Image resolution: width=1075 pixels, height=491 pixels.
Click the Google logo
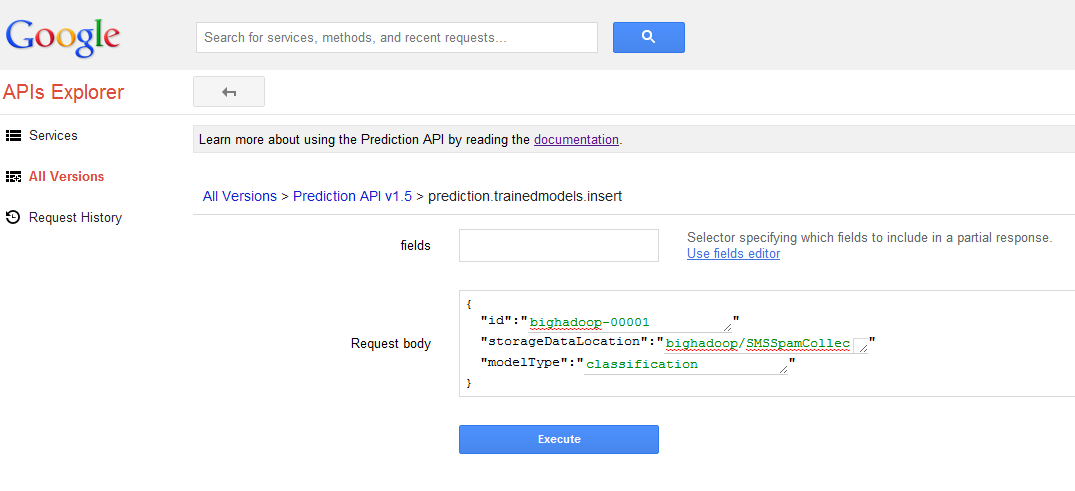click(x=63, y=38)
